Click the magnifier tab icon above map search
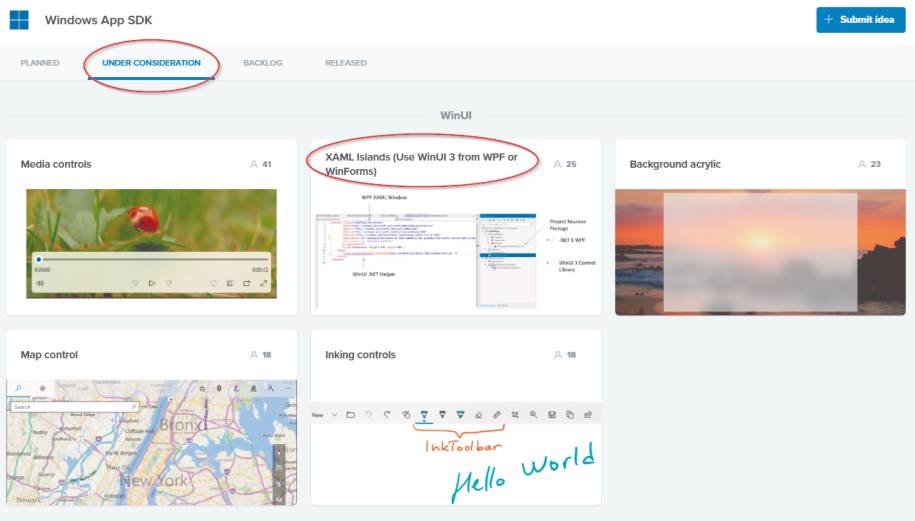915x521 pixels. coord(19,388)
